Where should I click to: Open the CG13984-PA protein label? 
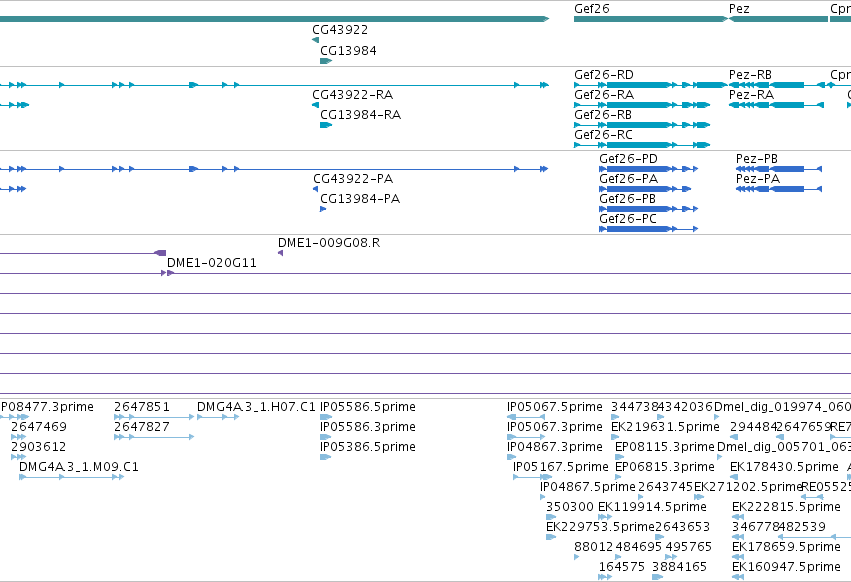(x=360, y=199)
